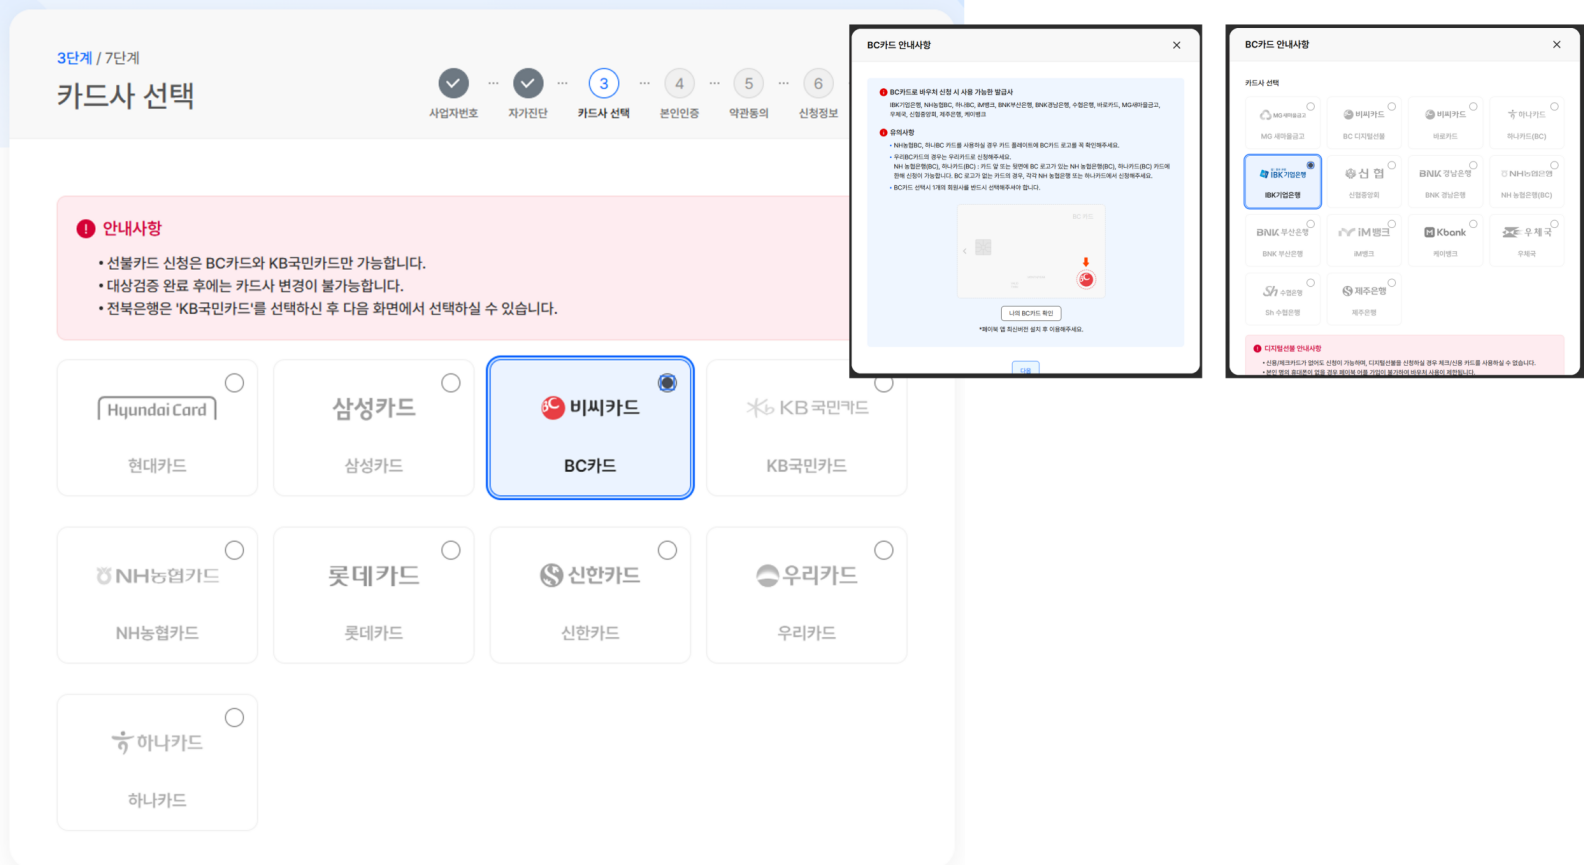Select the 신한카드 radio button

click(x=667, y=550)
